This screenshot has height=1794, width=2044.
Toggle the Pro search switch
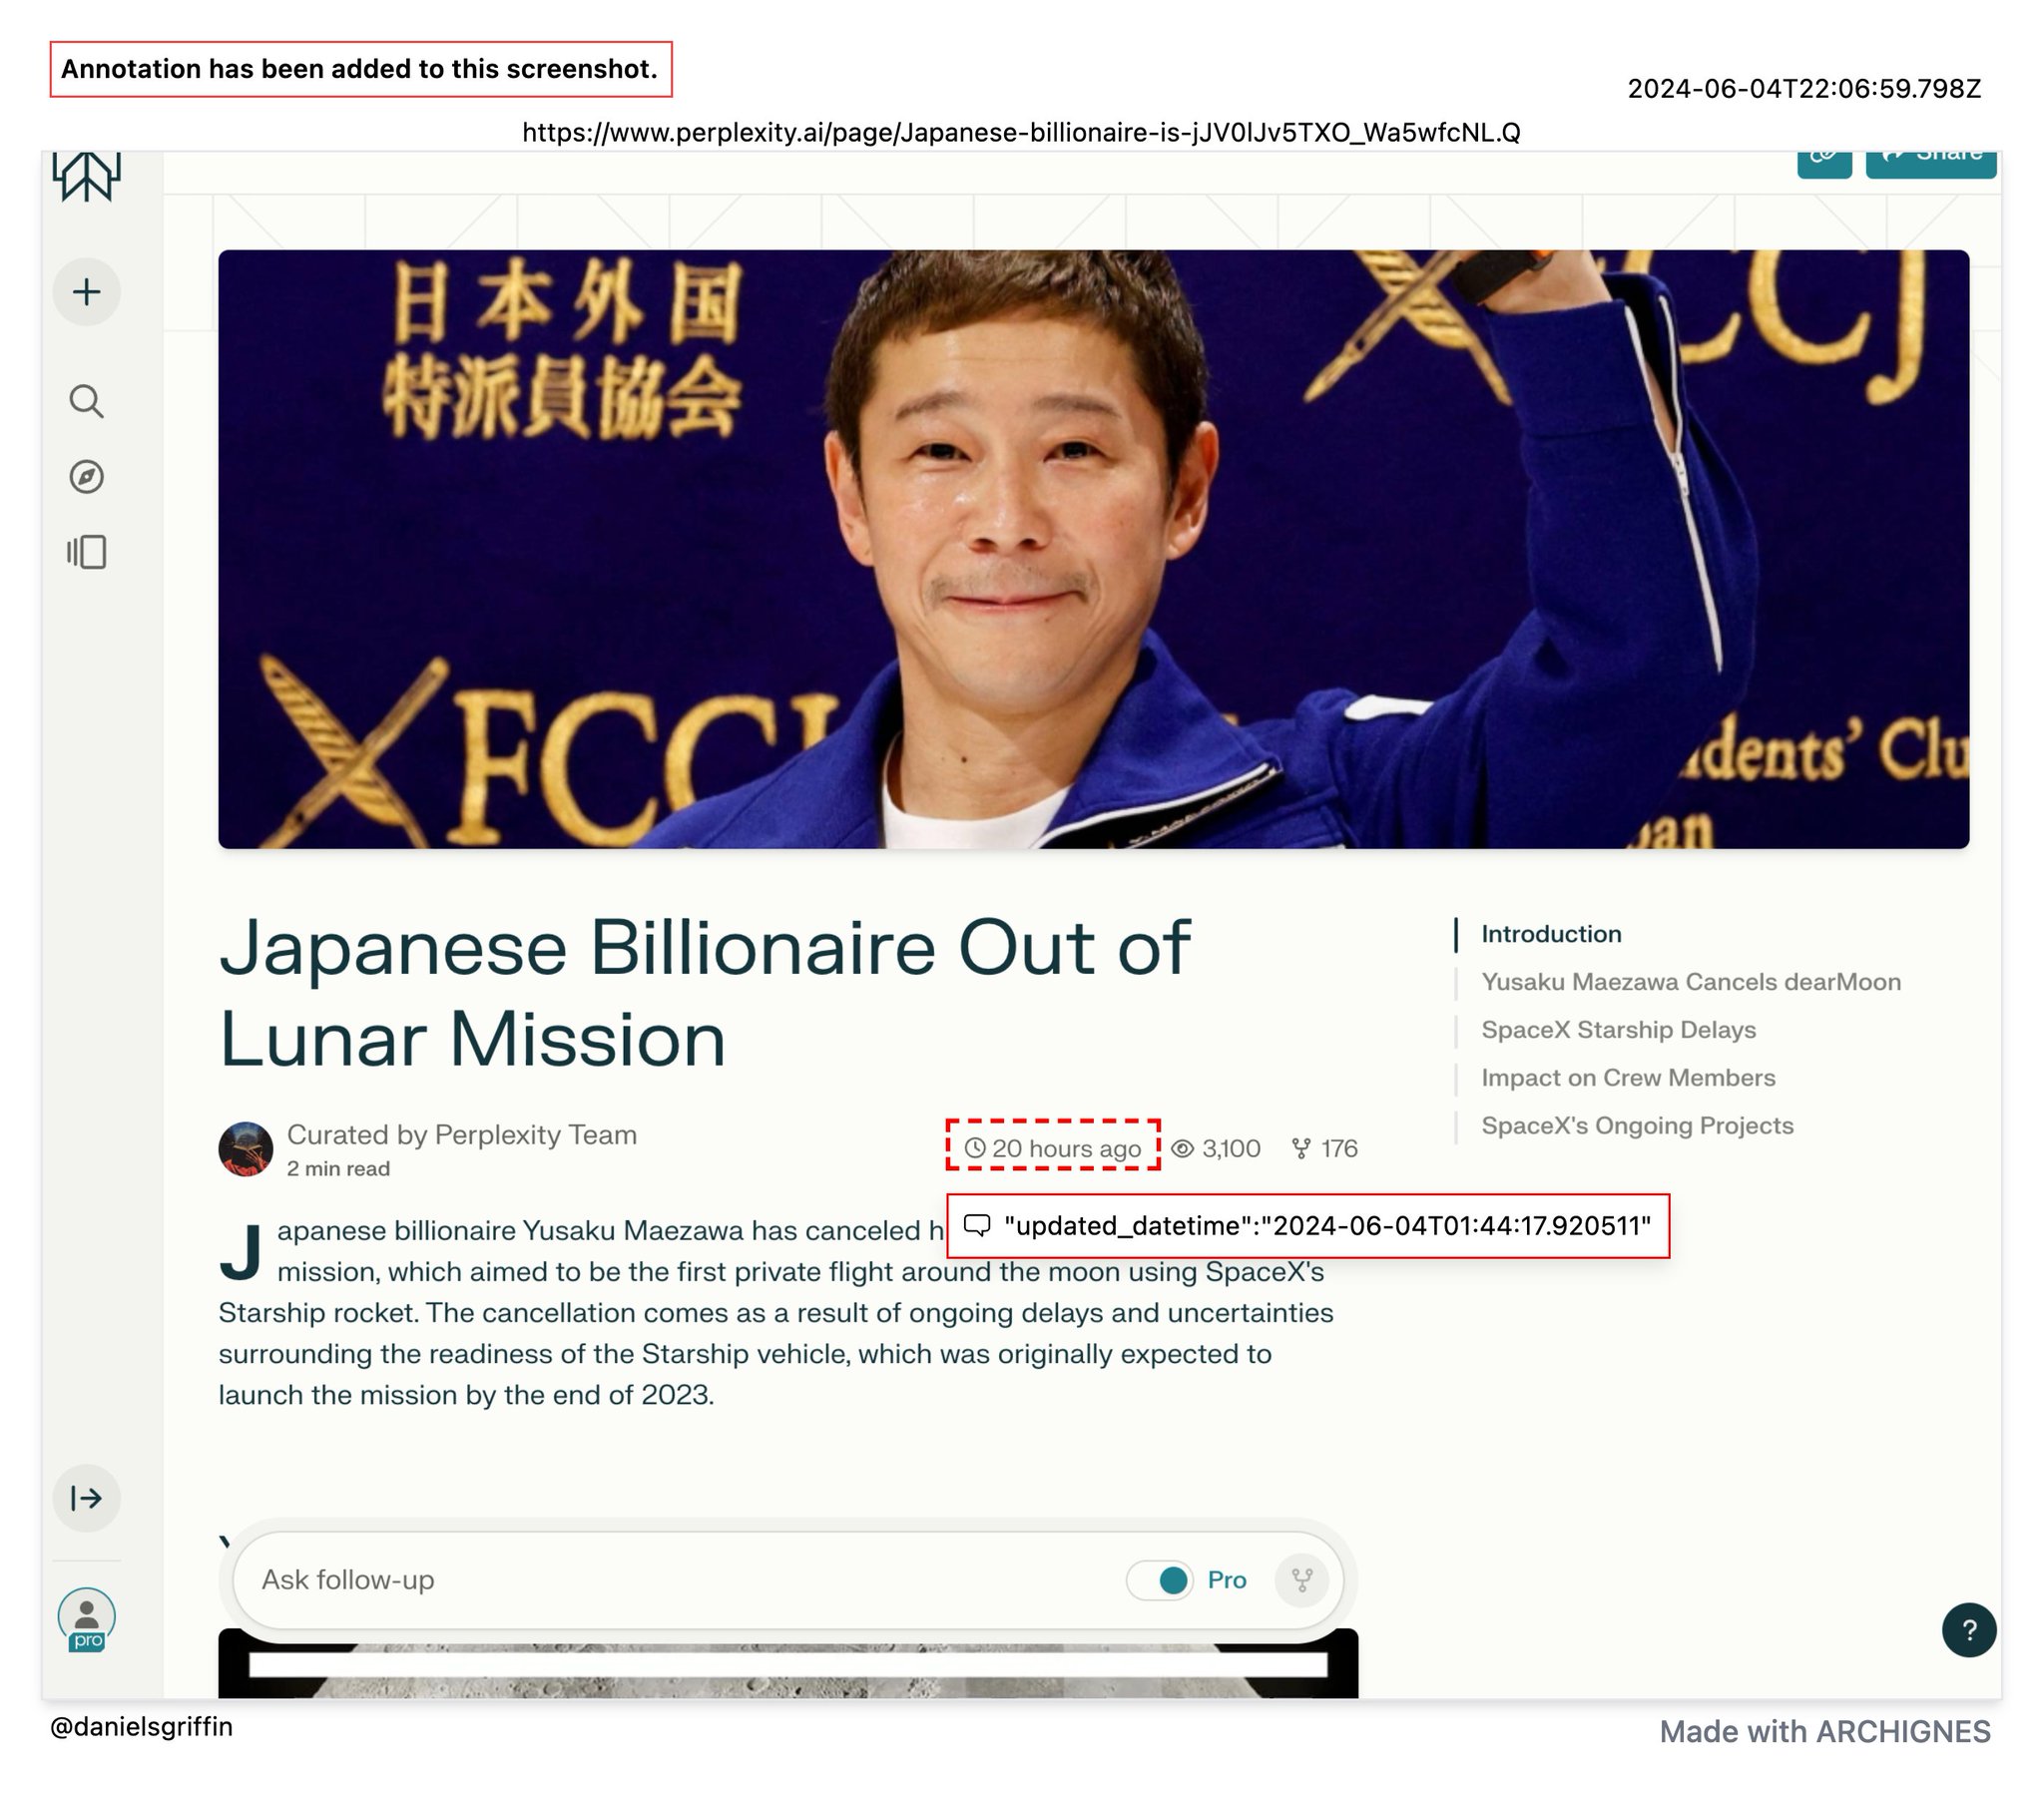click(x=1160, y=1580)
